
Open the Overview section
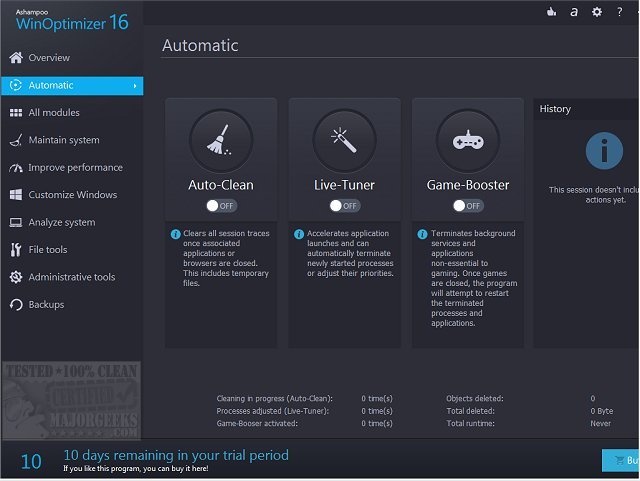tap(72, 58)
